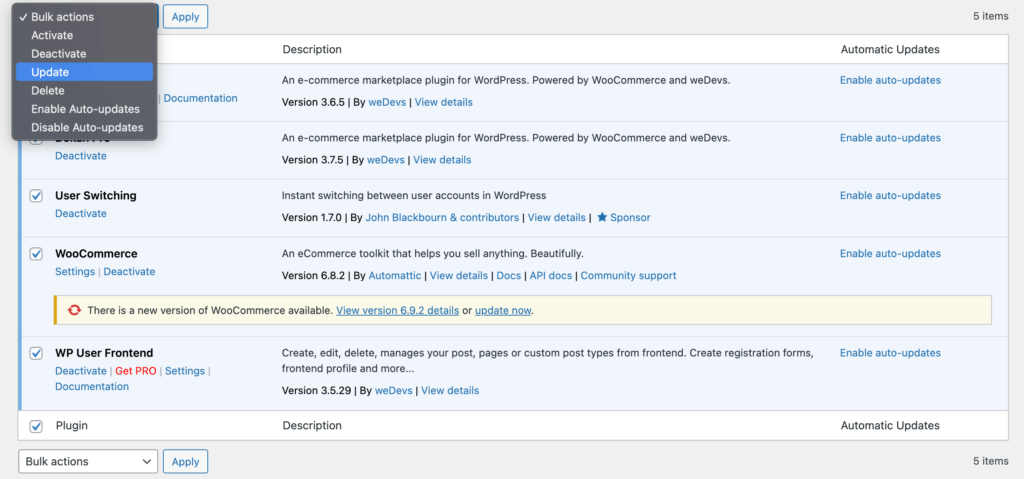The width and height of the screenshot is (1024, 479).
Task: Select Enable Auto-updates in the dropdown list
Action: (x=84, y=108)
